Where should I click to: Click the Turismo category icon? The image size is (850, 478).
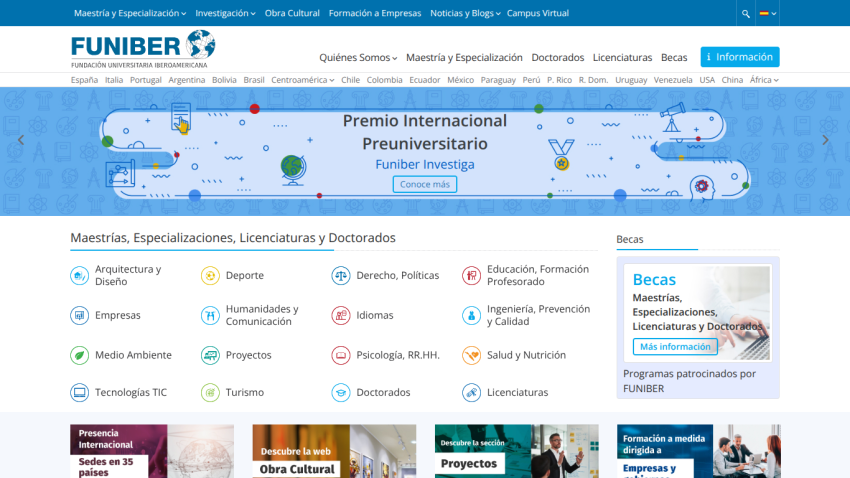(x=210, y=392)
